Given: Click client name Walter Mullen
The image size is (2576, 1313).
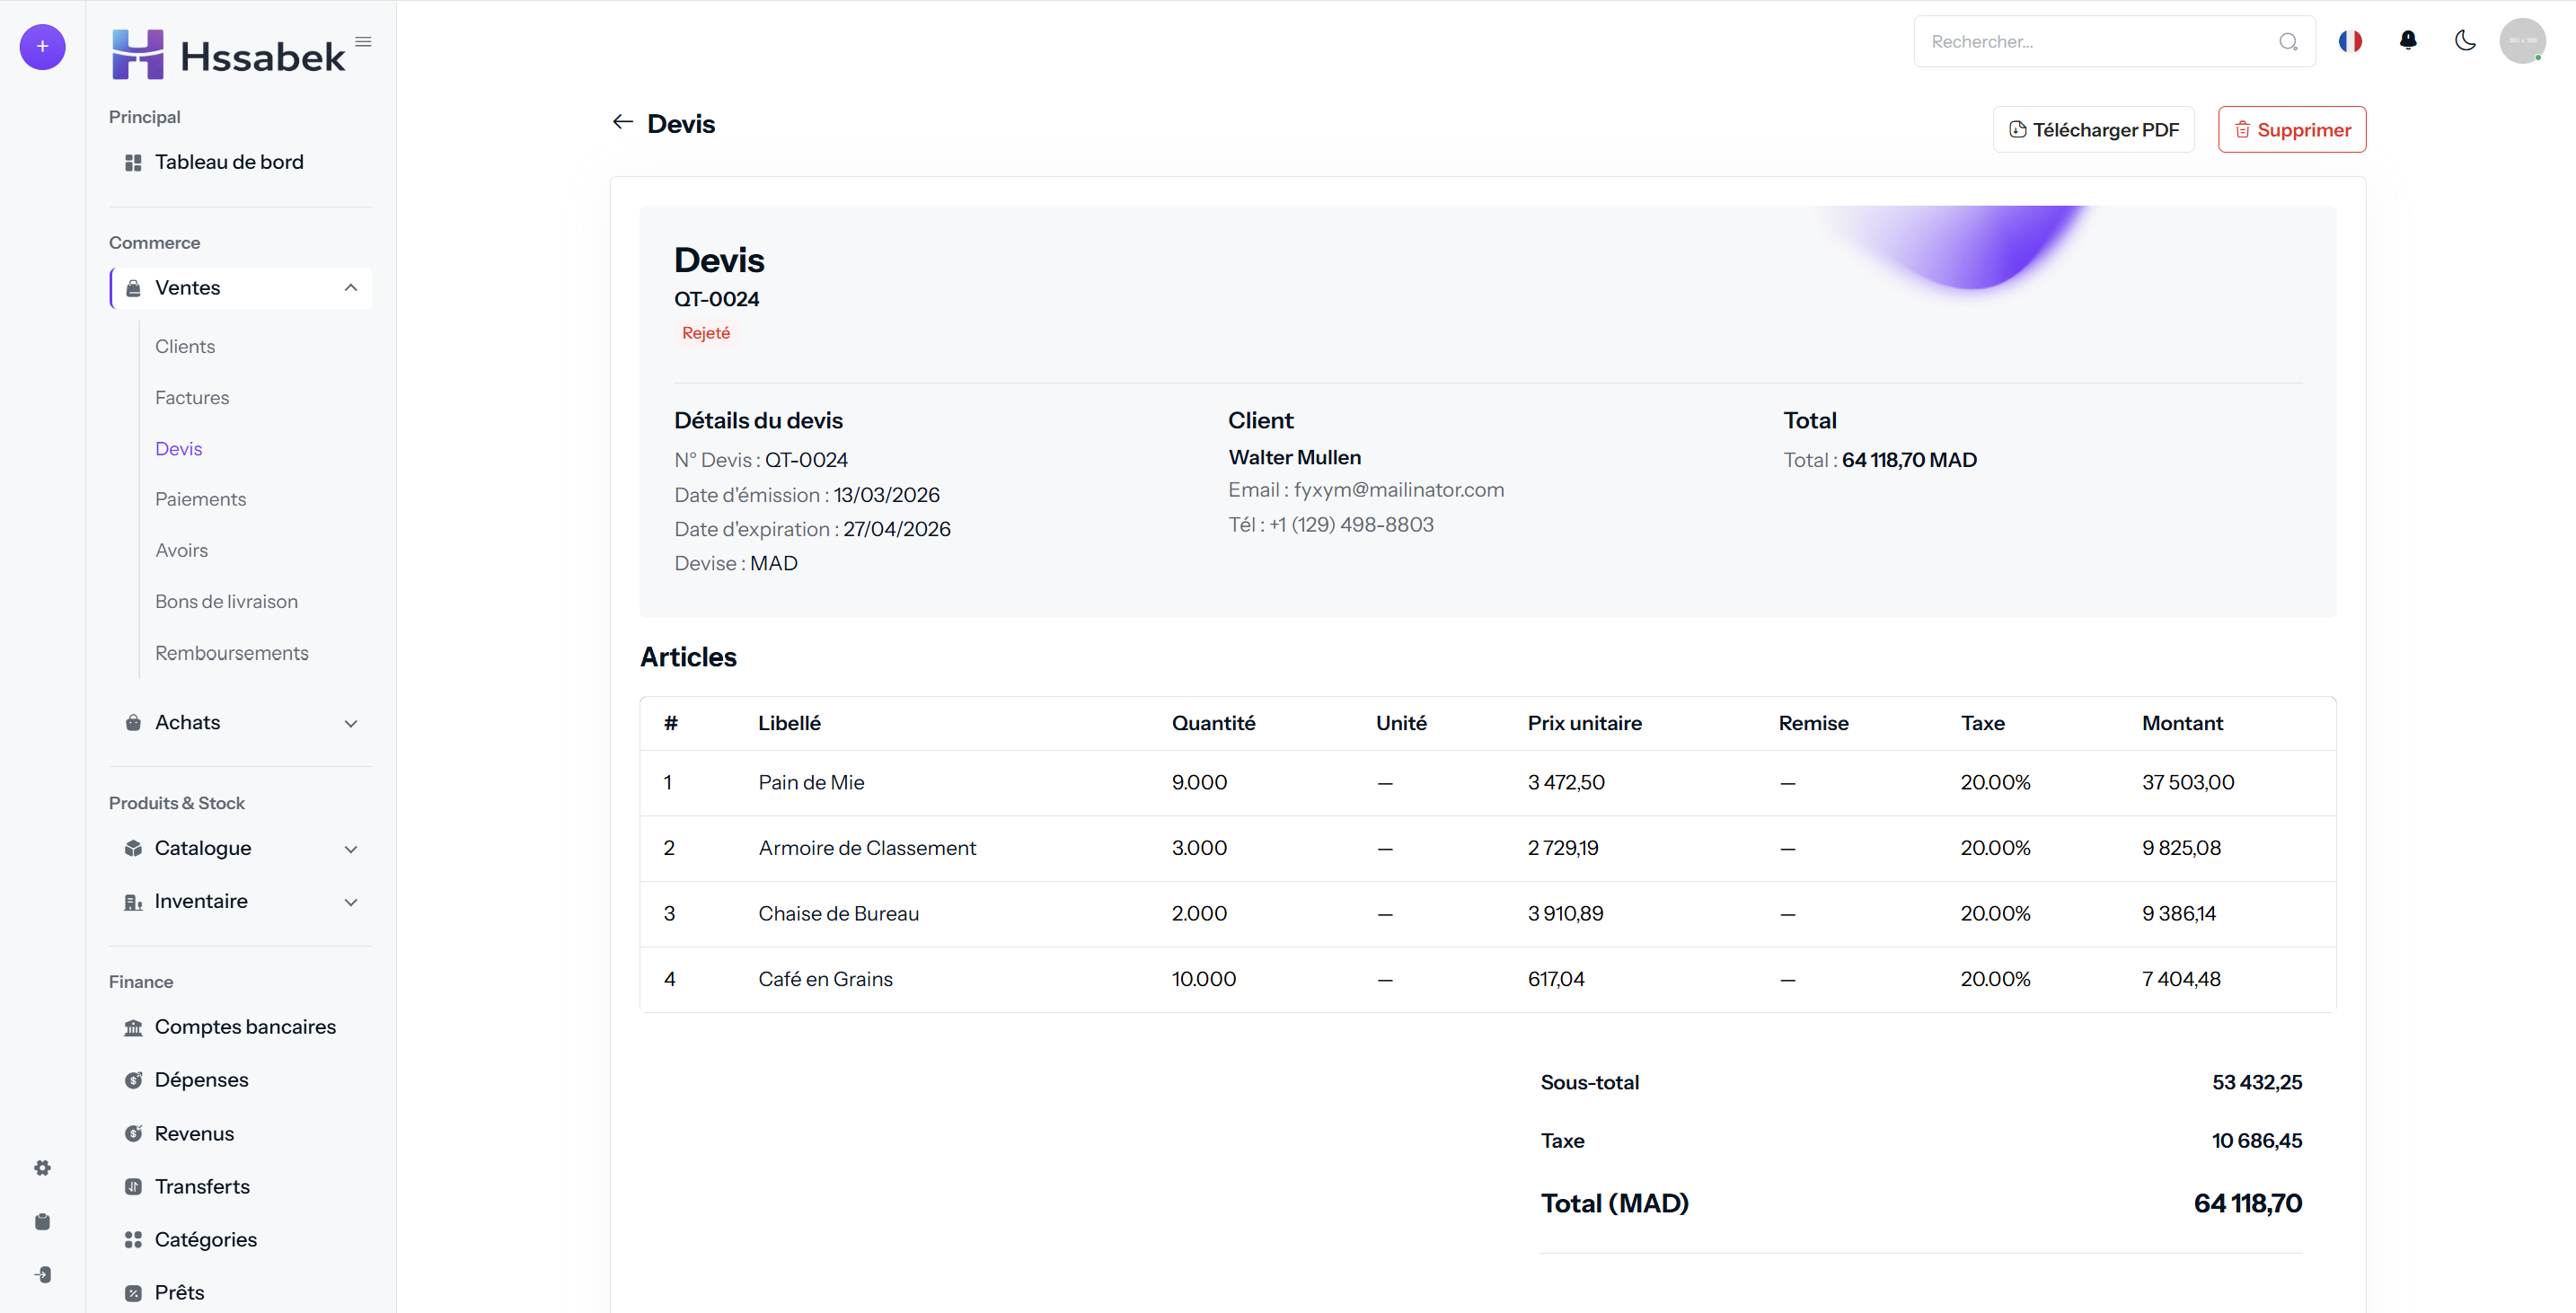Looking at the screenshot, I should pos(1294,457).
